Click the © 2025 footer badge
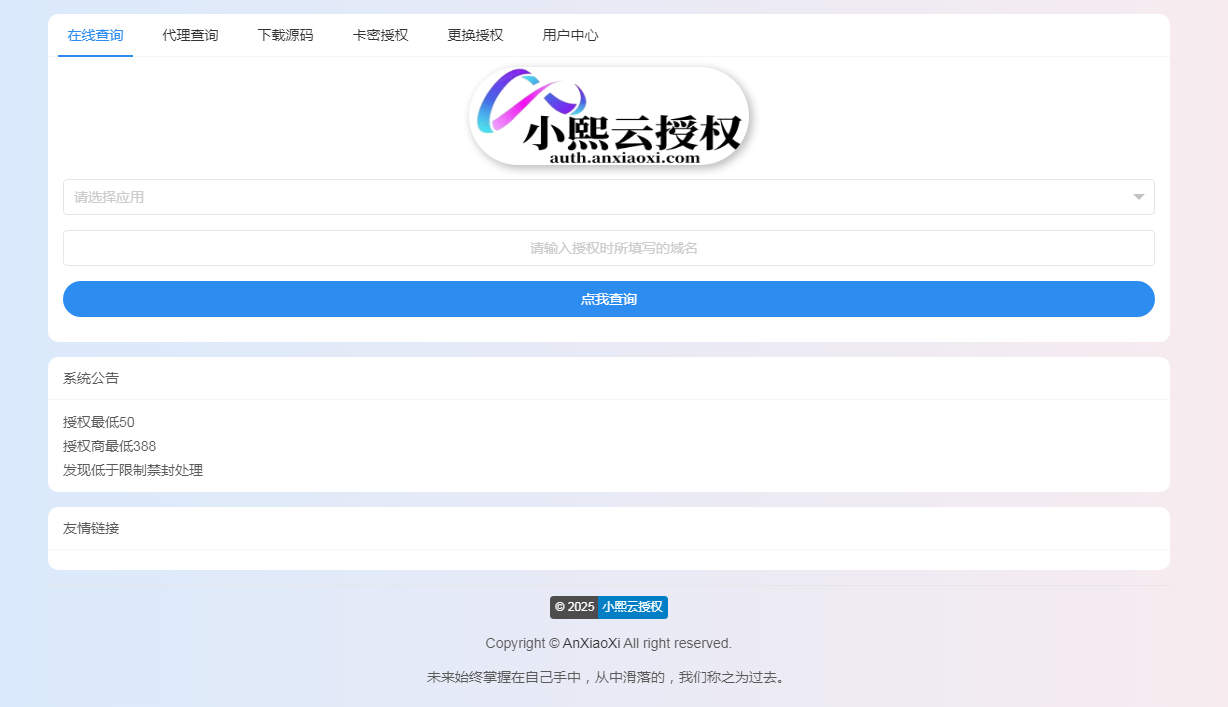 click(x=574, y=607)
